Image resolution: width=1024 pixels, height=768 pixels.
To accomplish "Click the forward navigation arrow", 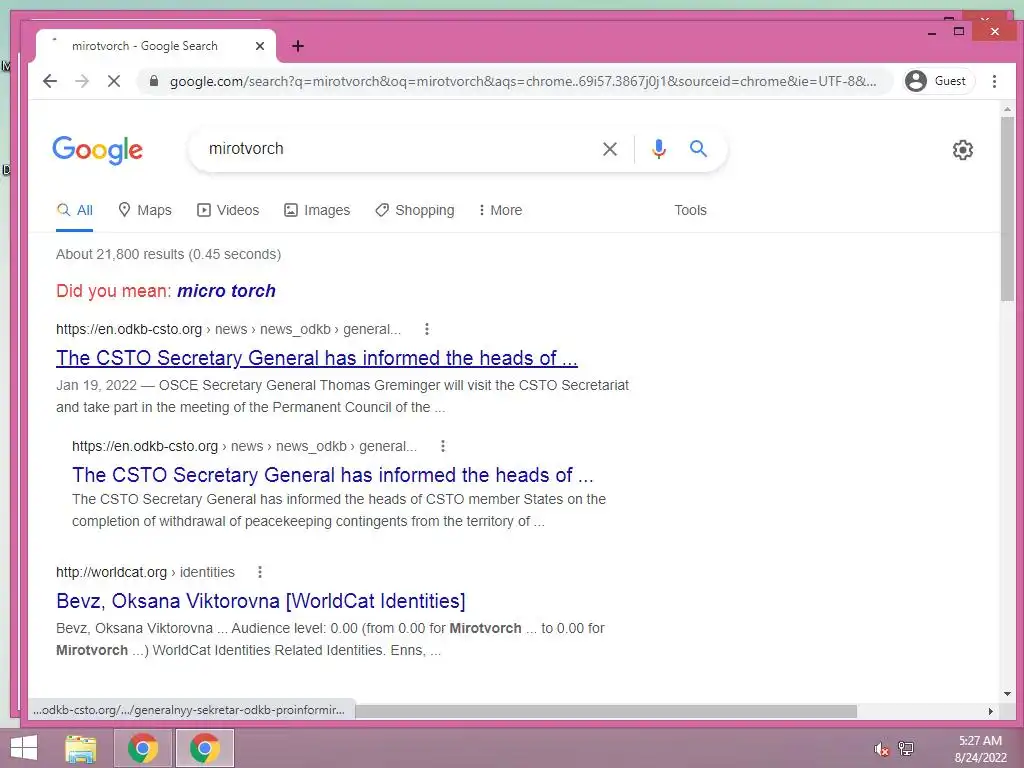I will 82,81.
